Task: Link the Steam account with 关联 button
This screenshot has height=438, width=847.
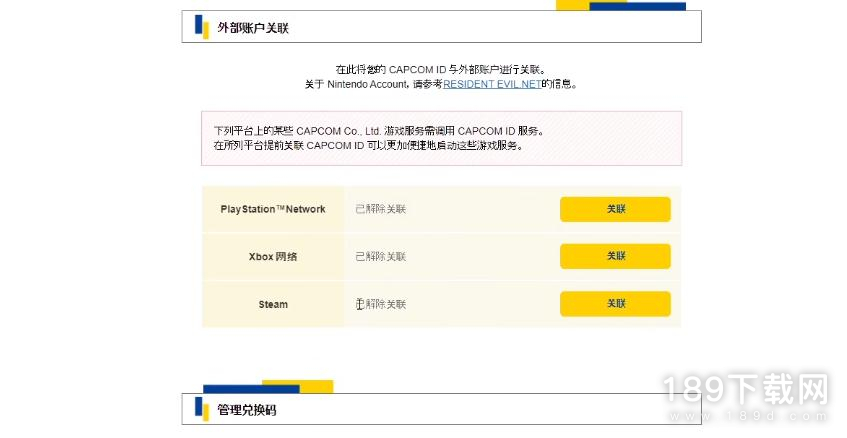Action: click(x=615, y=304)
